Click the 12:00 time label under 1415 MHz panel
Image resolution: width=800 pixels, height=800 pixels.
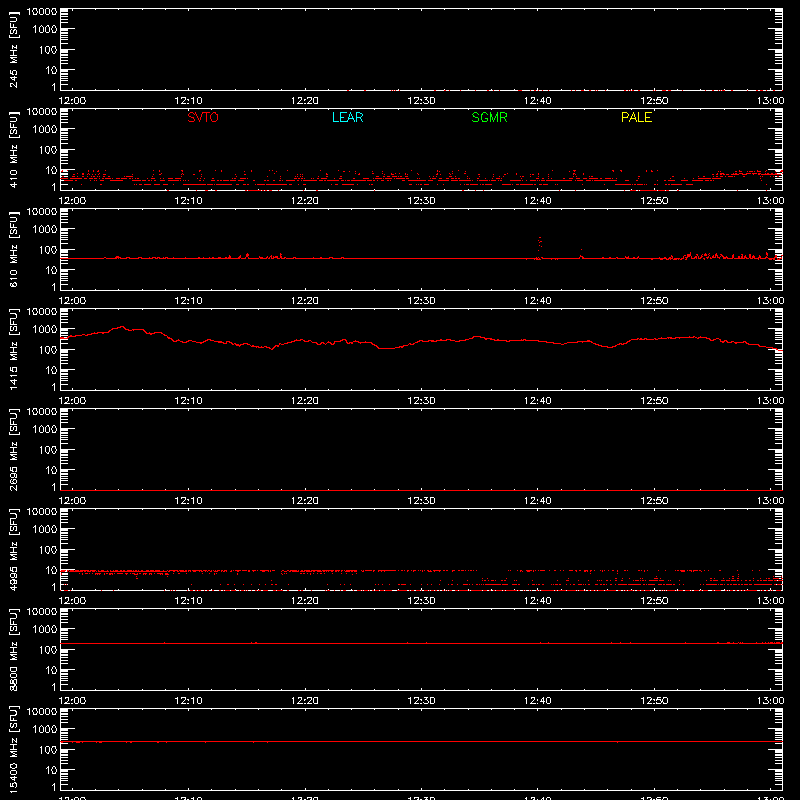[72, 401]
